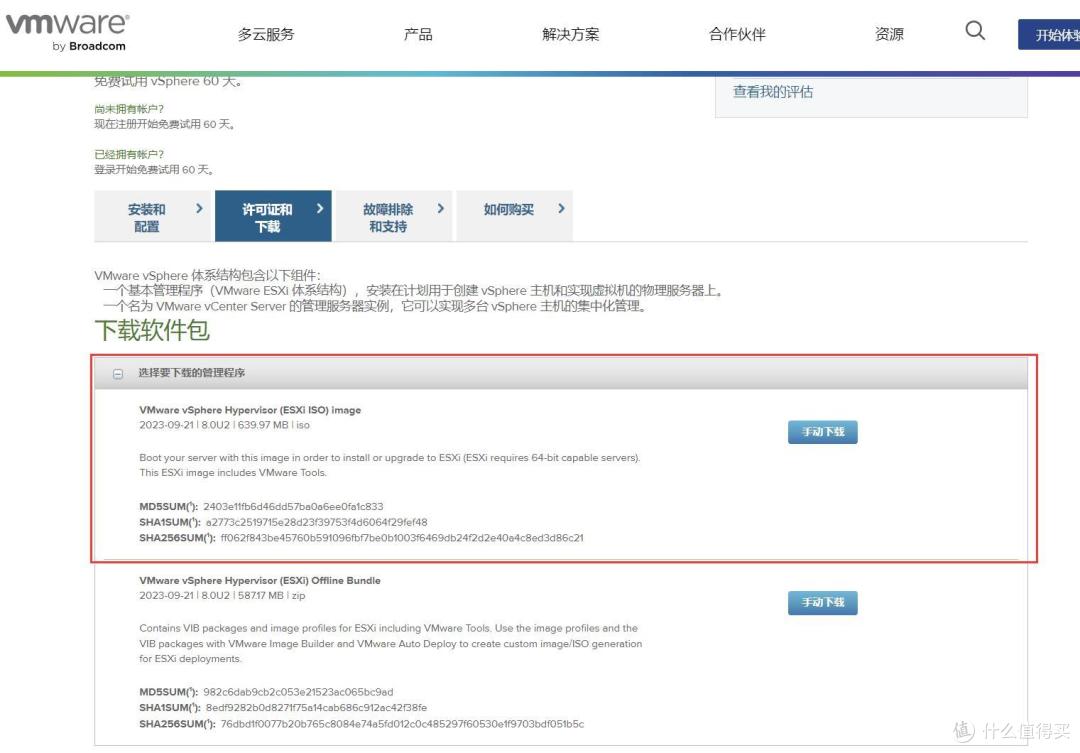Click the blue 开始体验 button
Screen dimensions: 1080x753
pos(1049,34)
